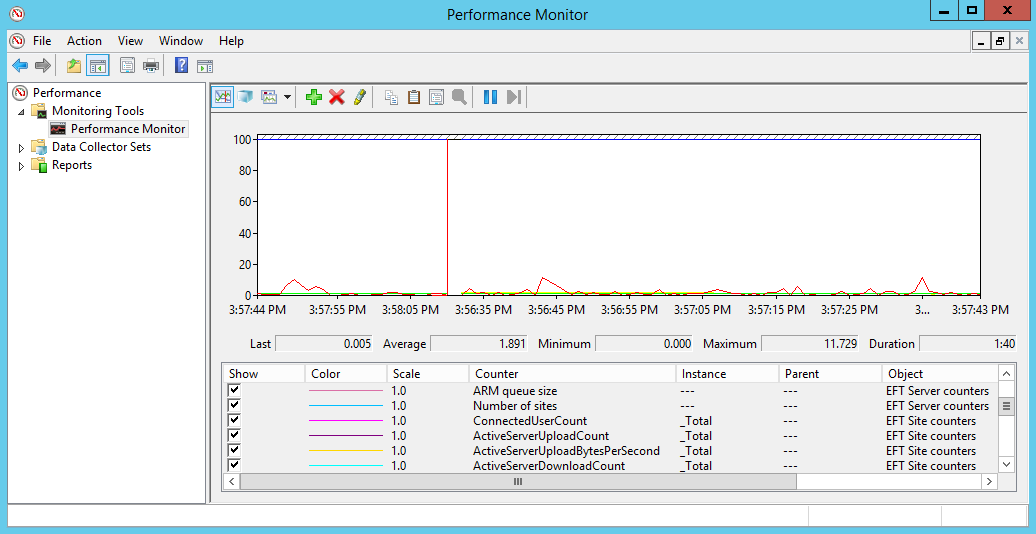This screenshot has height=534, width=1036.
Task: Click the Paste Counter List icon
Action: tap(413, 97)
